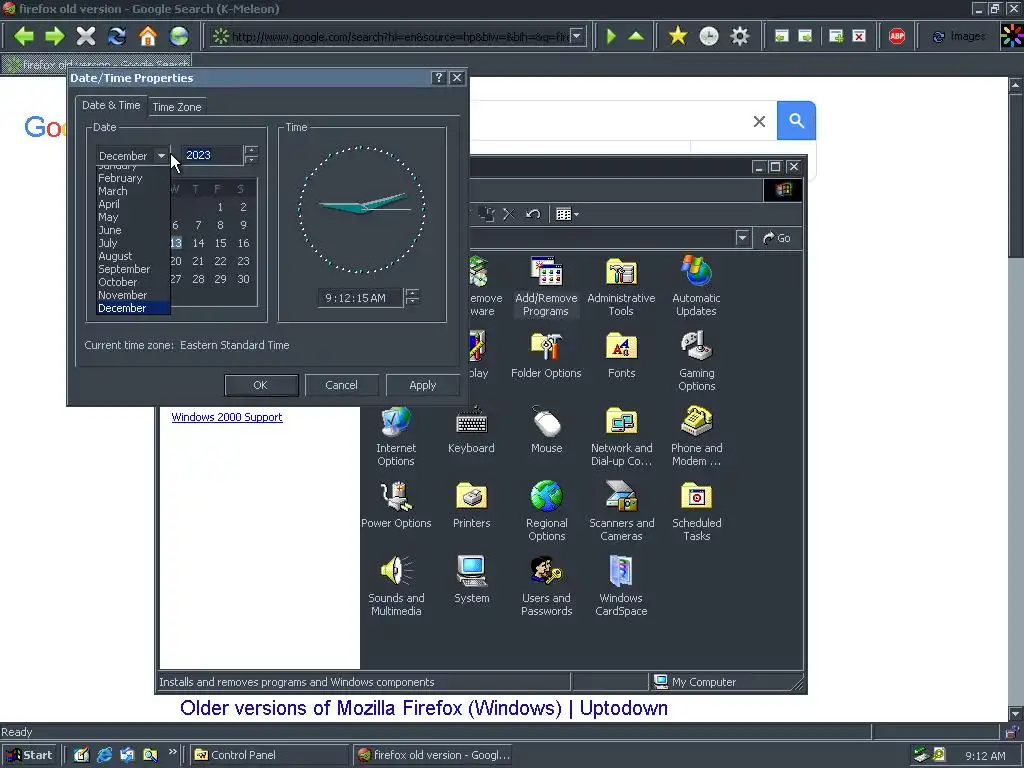Click the Undo icon in Control Panel toolbar

pyautogui.click(x=533, y=214)
